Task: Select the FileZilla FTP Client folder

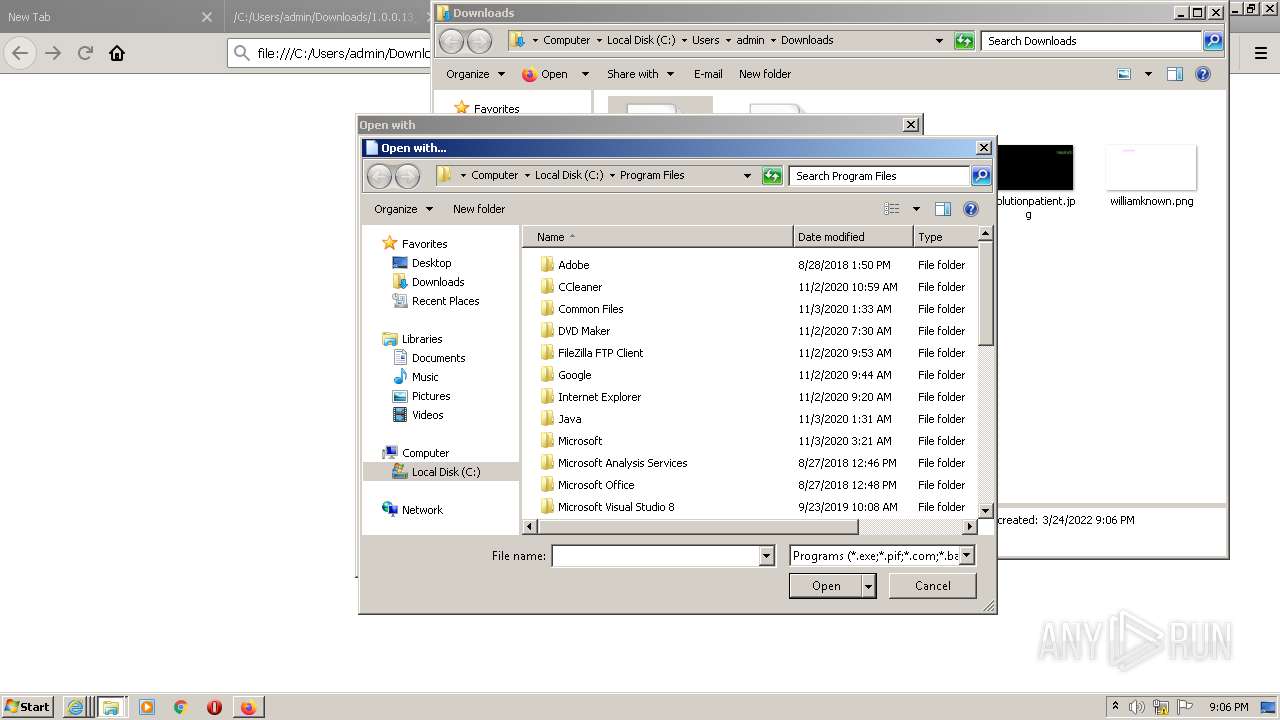Action: point(600,353)
